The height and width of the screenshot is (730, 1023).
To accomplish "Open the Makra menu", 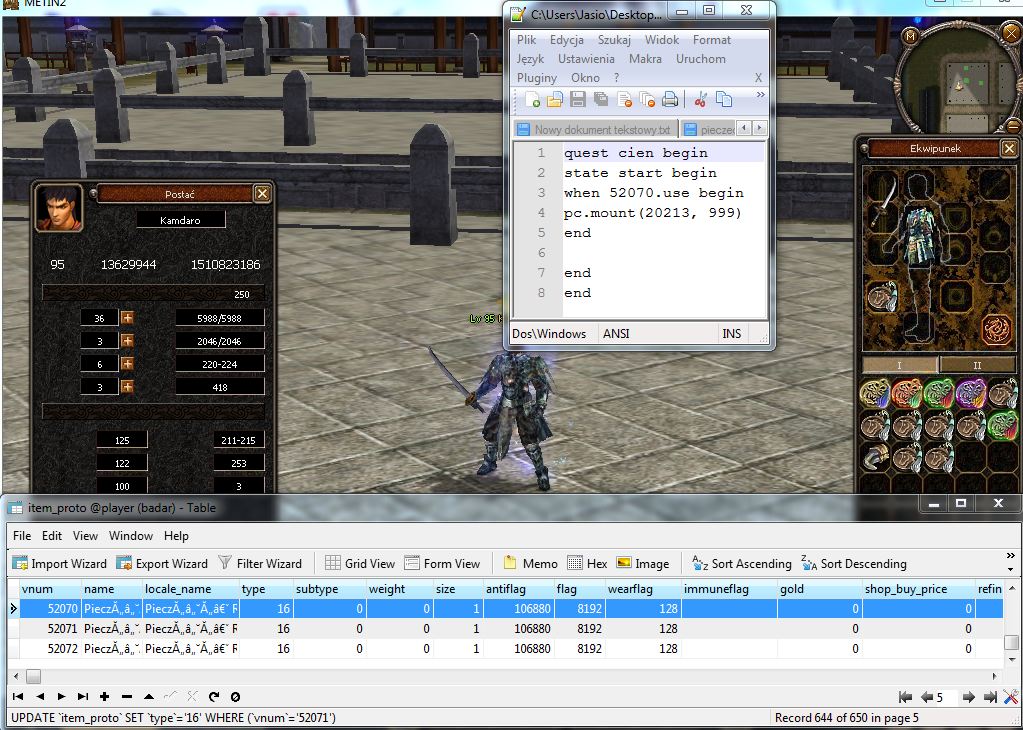I will coord(645,59).
